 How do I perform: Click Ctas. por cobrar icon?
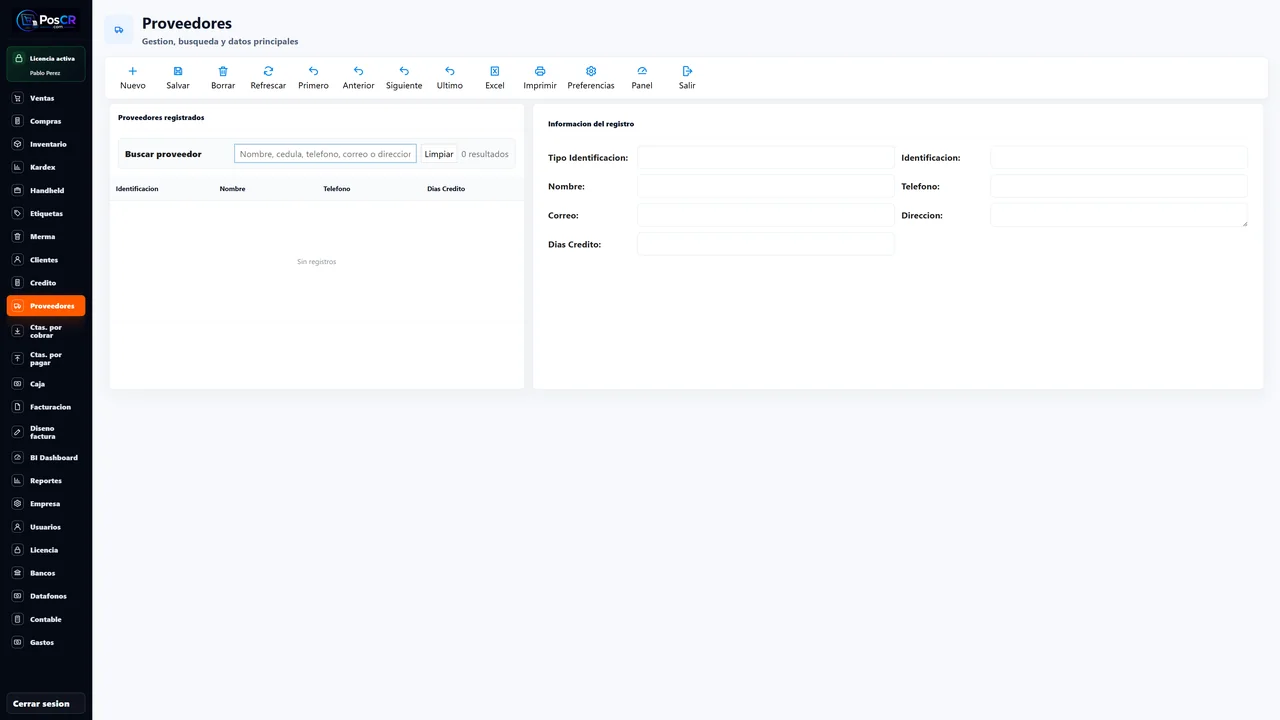coord(18,331)
